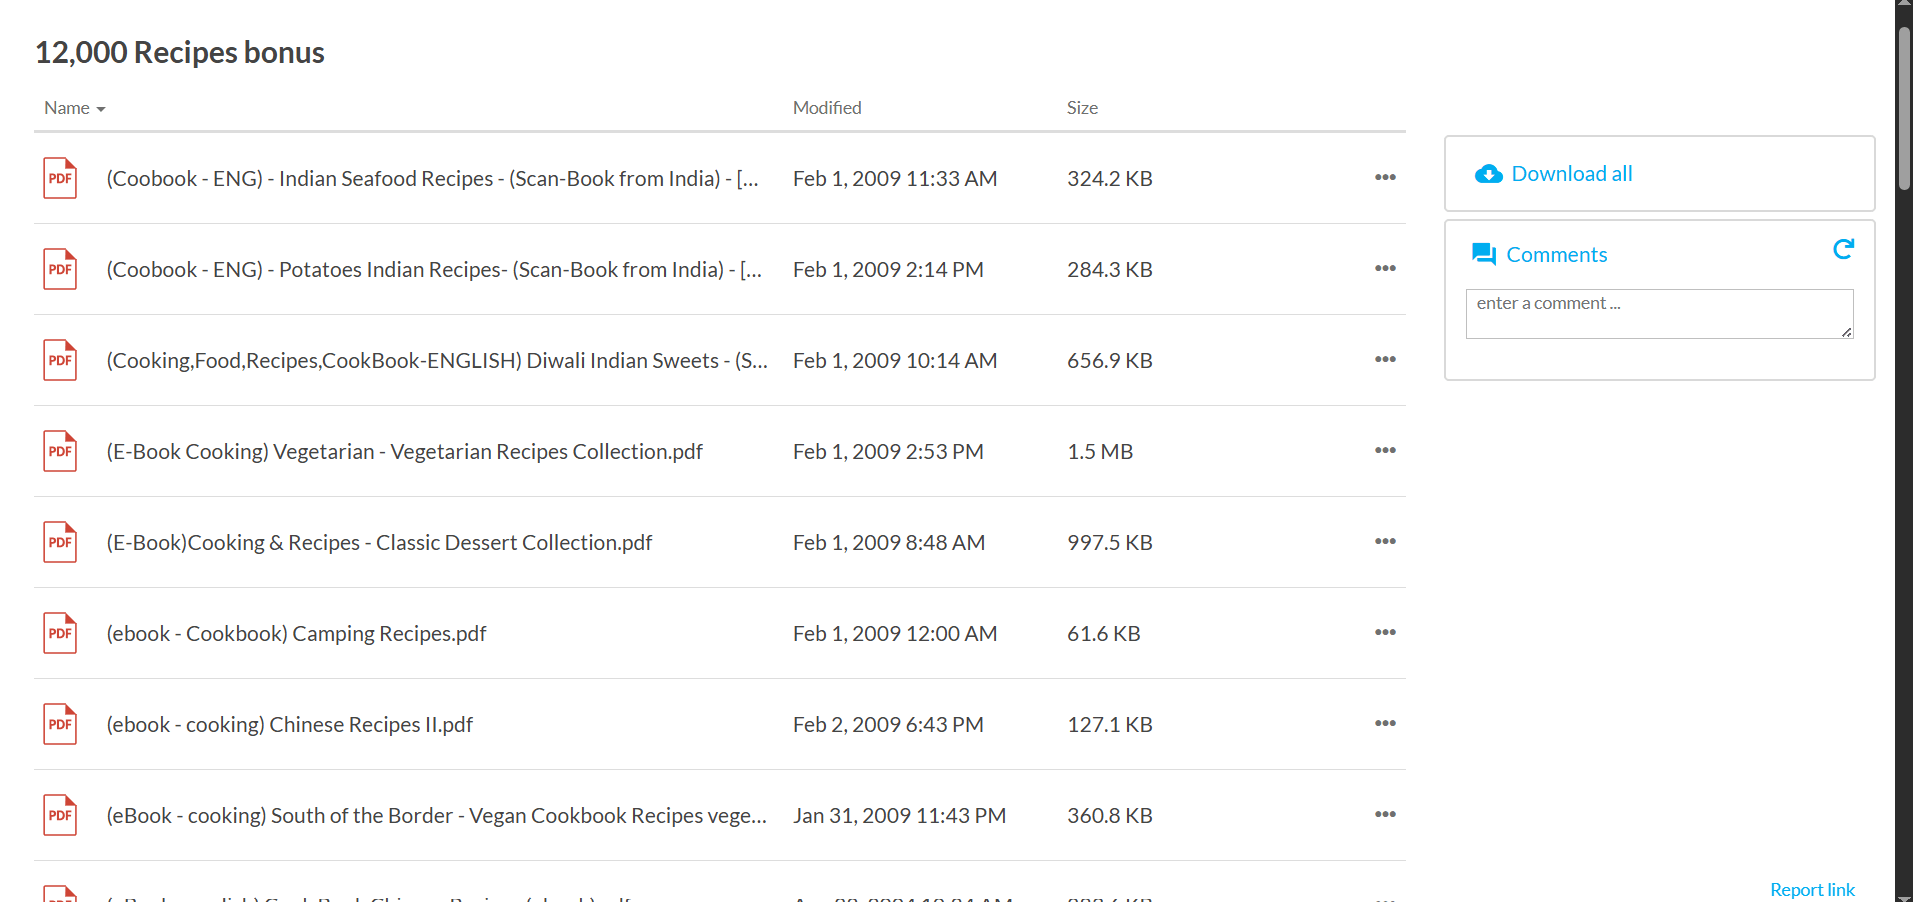
Task: Open more options for South of the Border
Action: pyautogui.click(x=1385, y=814)
